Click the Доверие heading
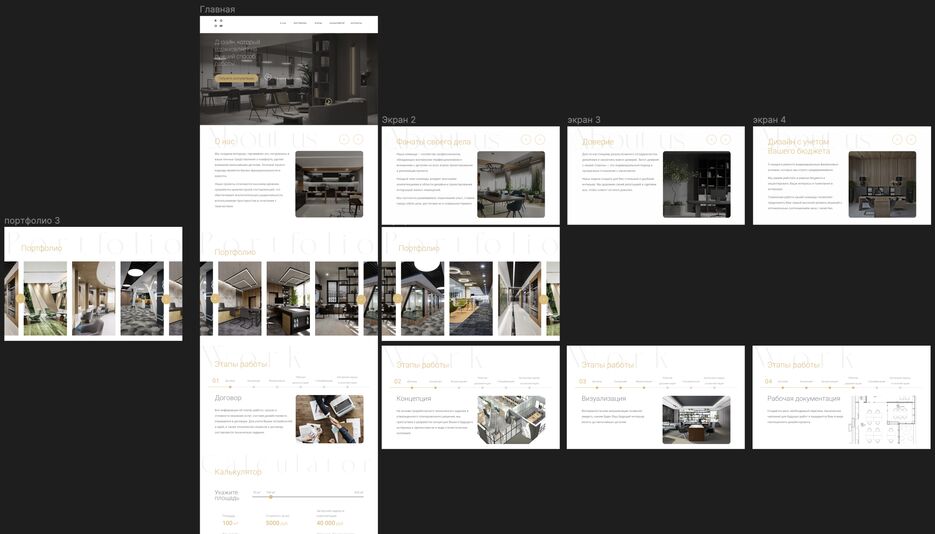Screen dimensions: 935x534 pyautogui.click(x=597, y=142)
